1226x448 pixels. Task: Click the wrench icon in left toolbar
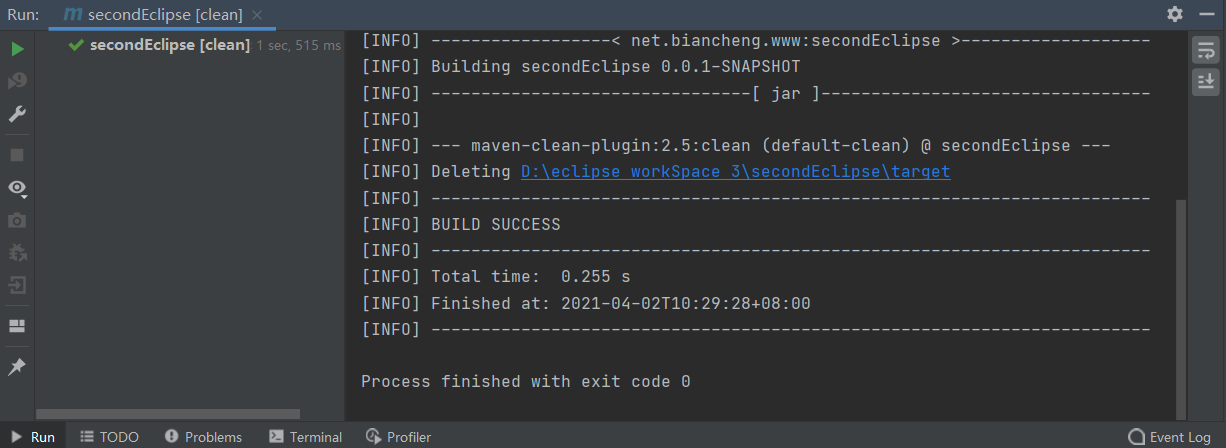17,114
